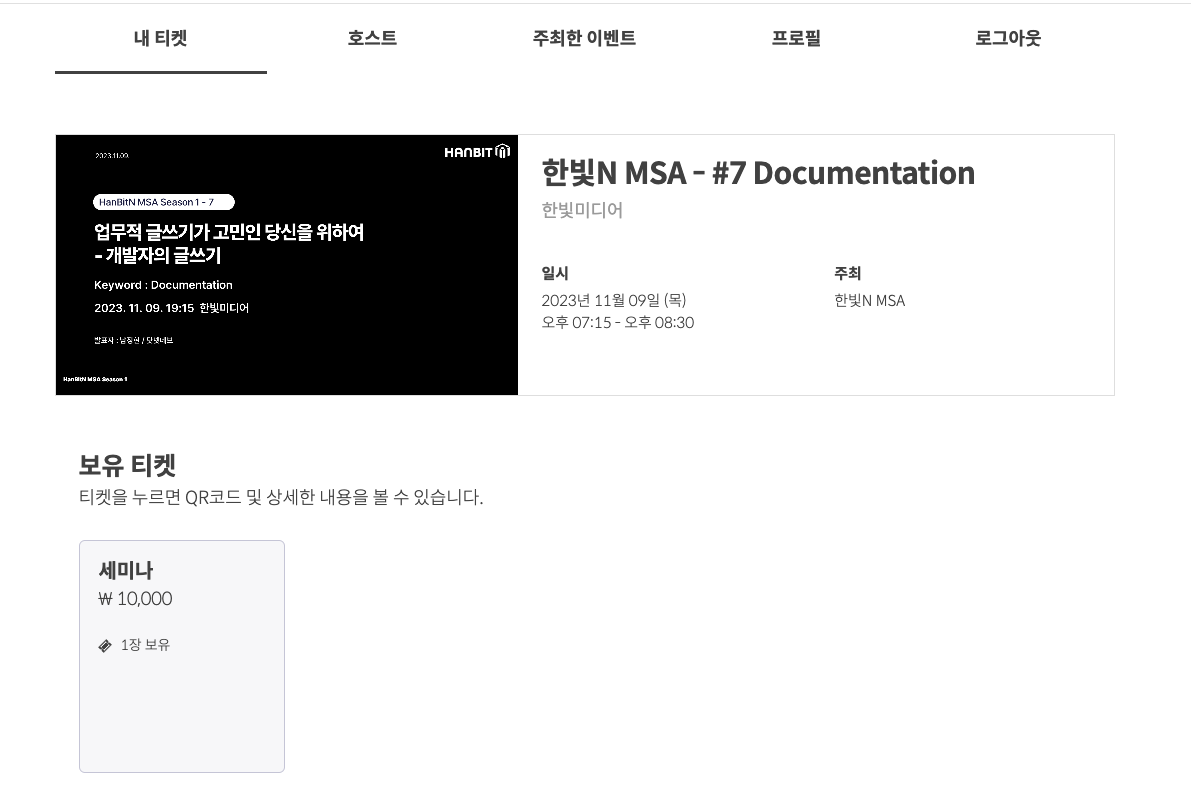Go to the 프로필 tab

[796, 38]
